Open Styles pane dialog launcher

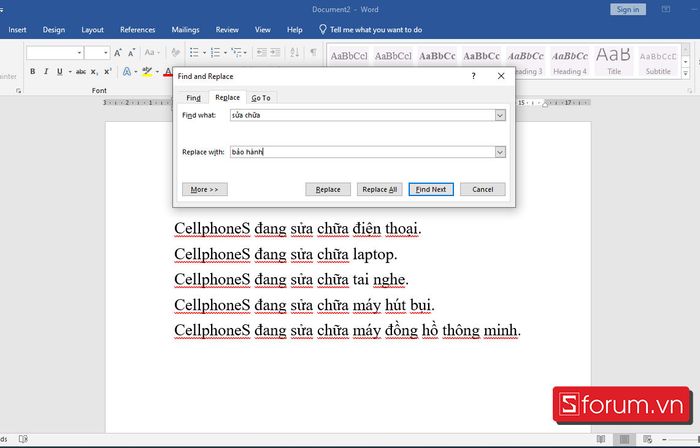click(x=690, y=91)
